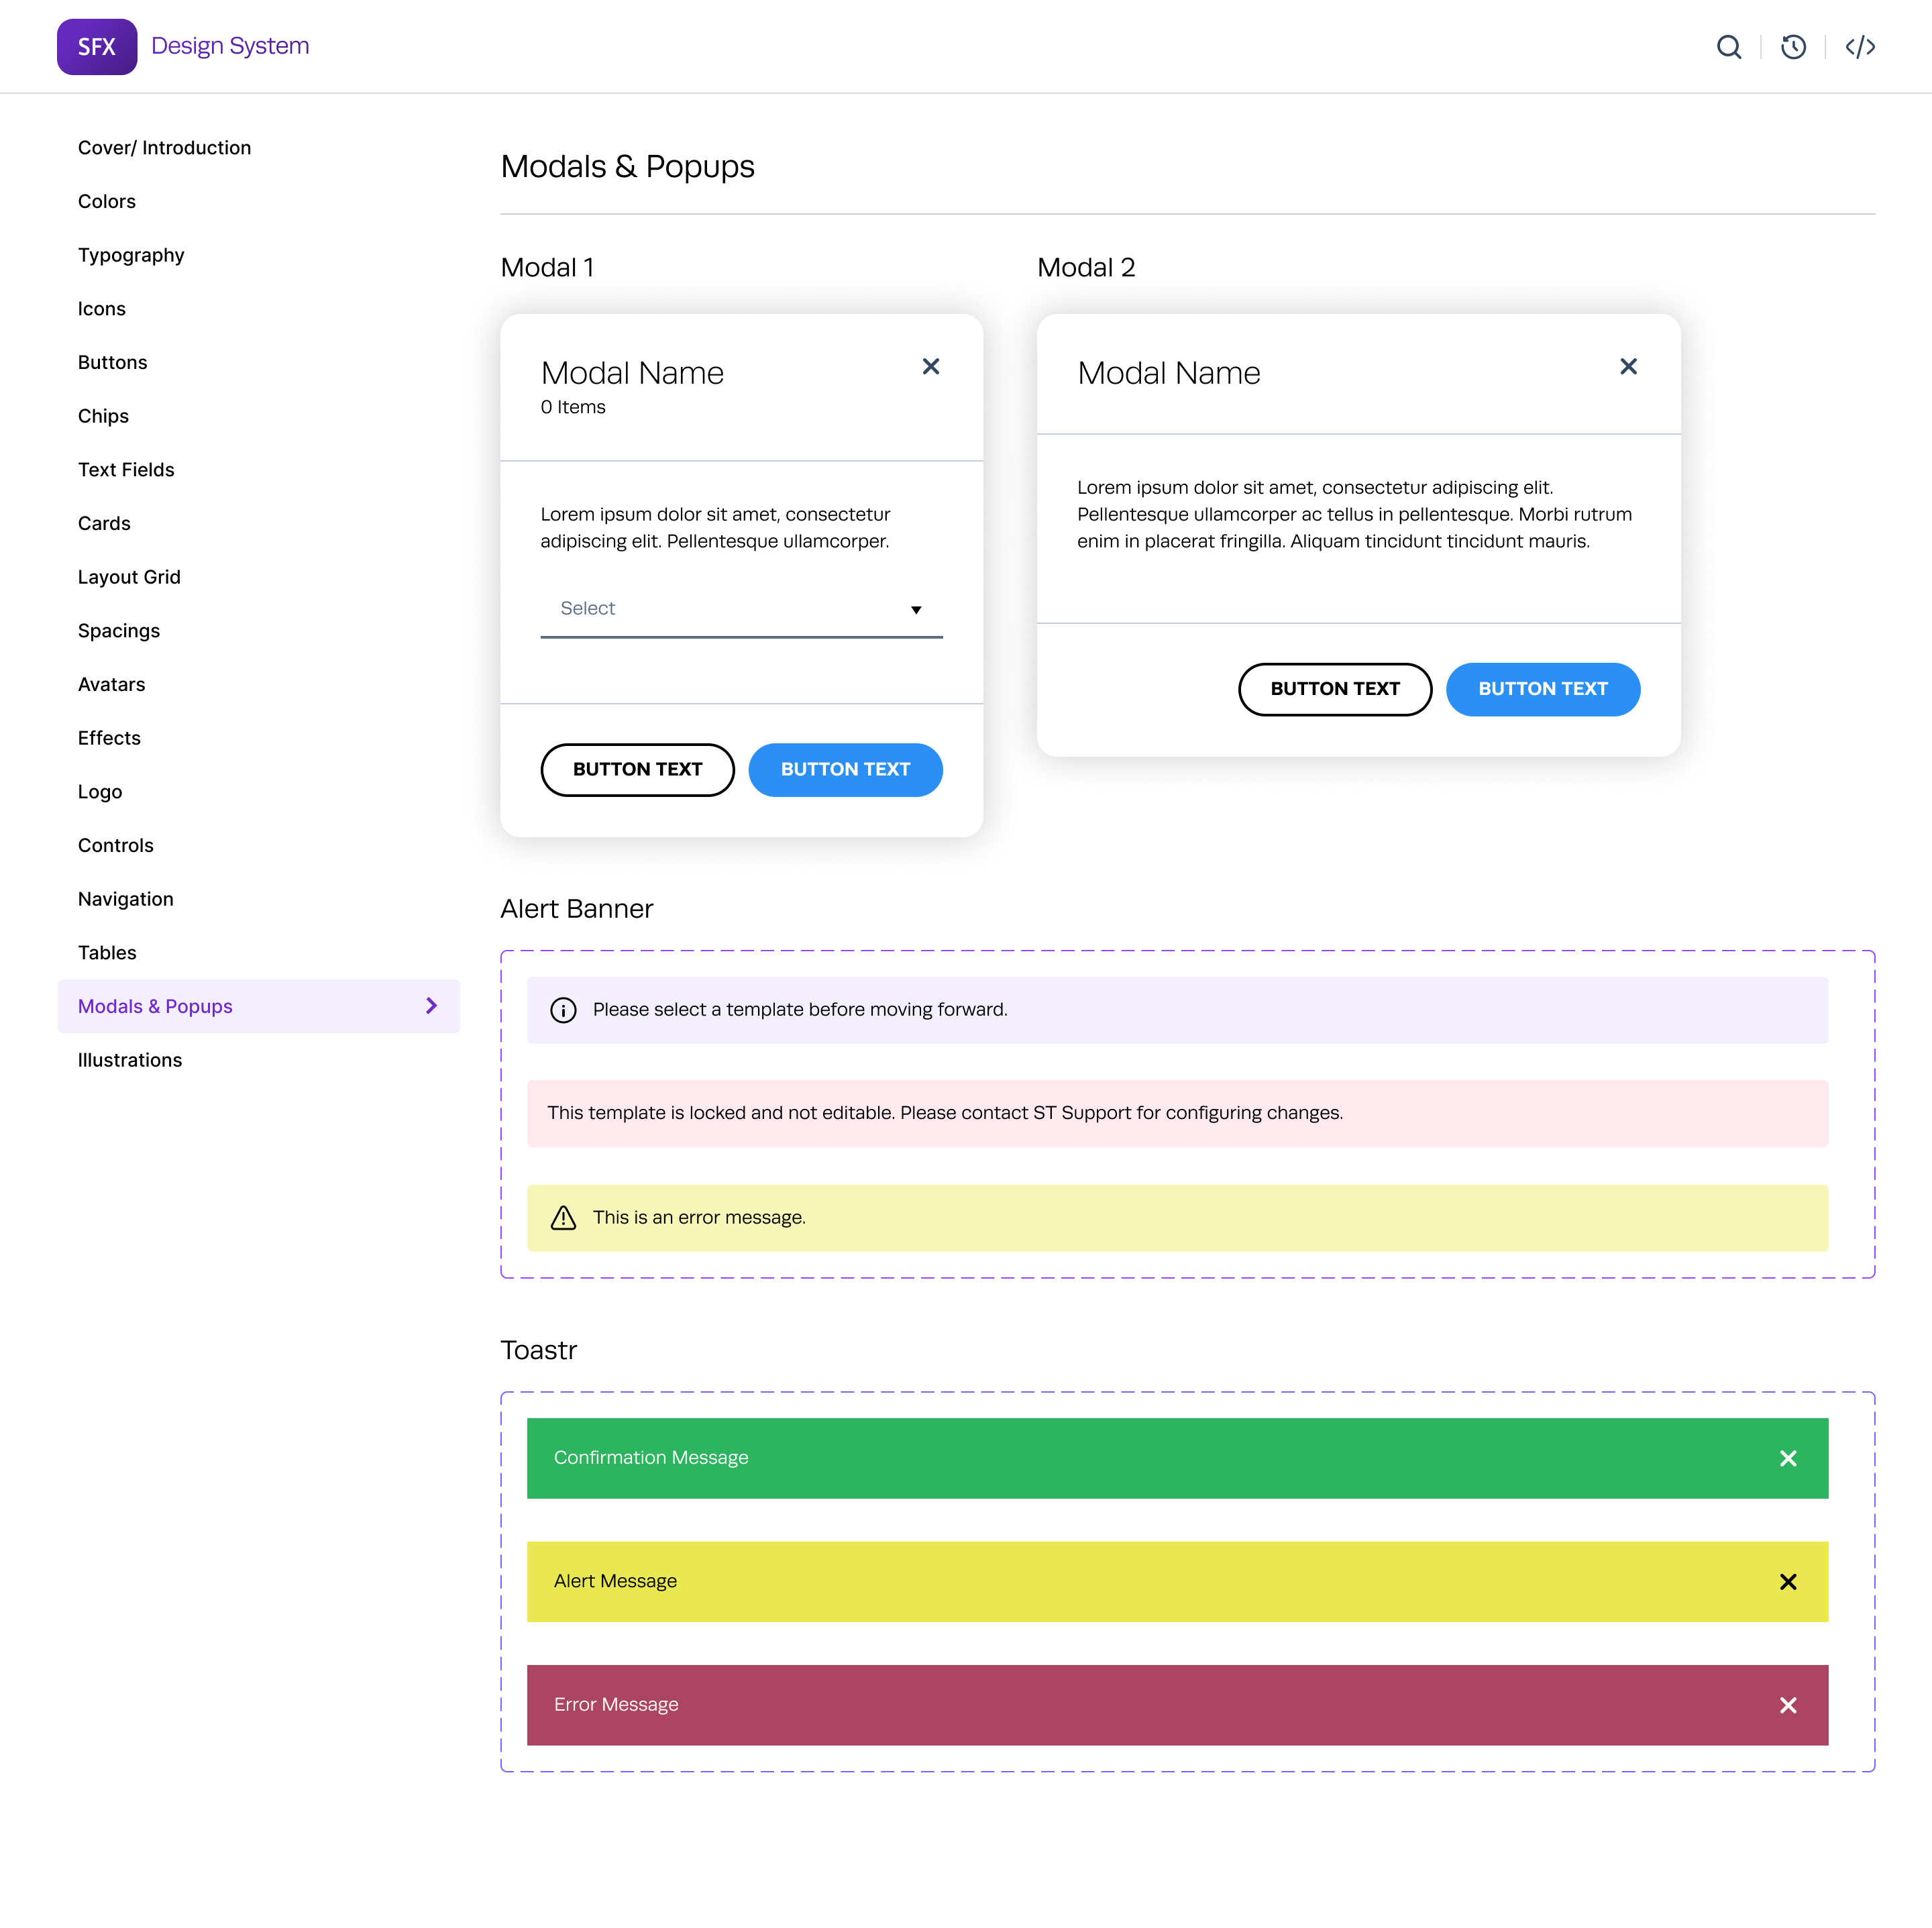The width and height of the screenshot is (1932, 1928).
Task: Click the code brackets icon
Action: 1859,47
